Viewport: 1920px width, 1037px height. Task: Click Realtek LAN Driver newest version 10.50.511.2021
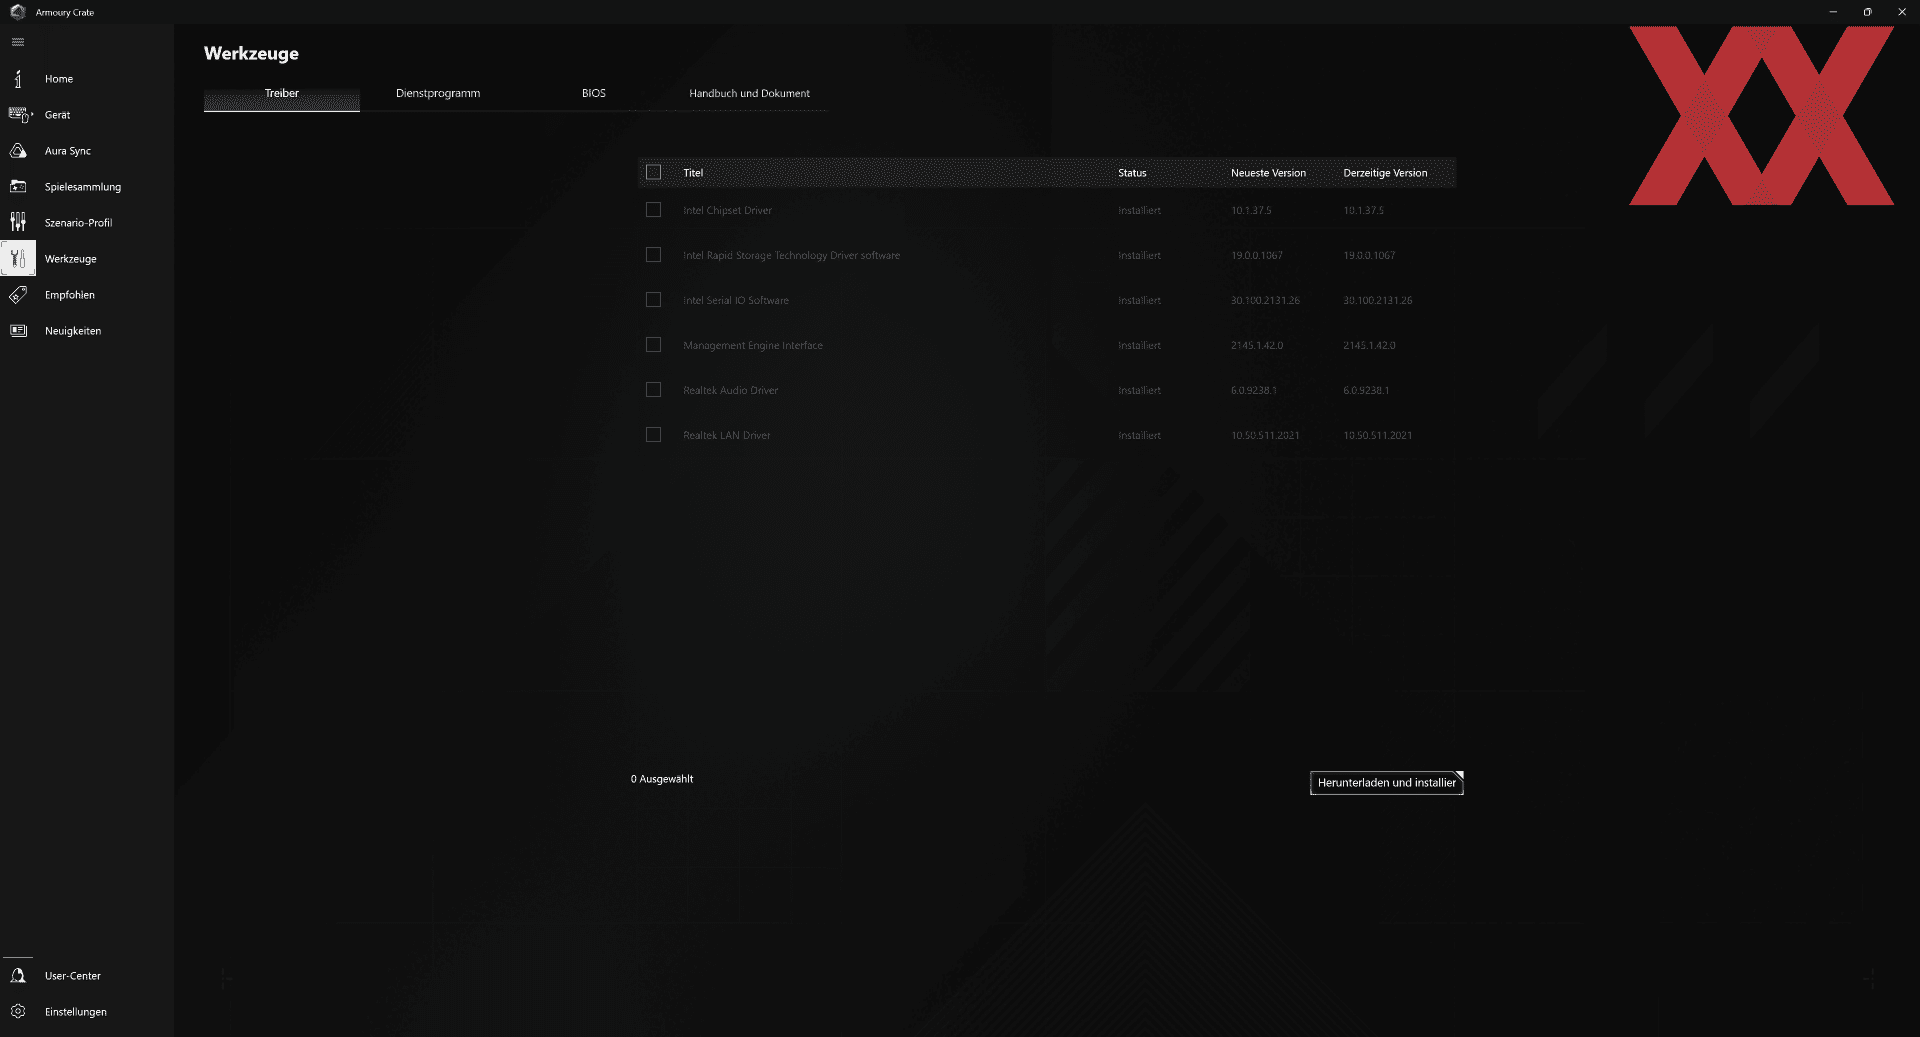point(1265,436)
